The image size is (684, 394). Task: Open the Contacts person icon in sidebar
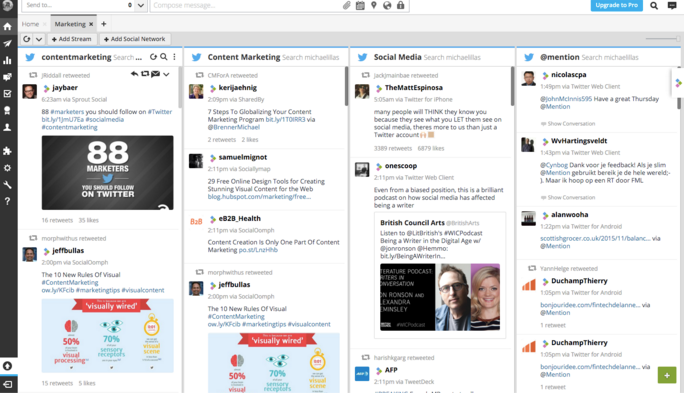click(x=7, y=127)
